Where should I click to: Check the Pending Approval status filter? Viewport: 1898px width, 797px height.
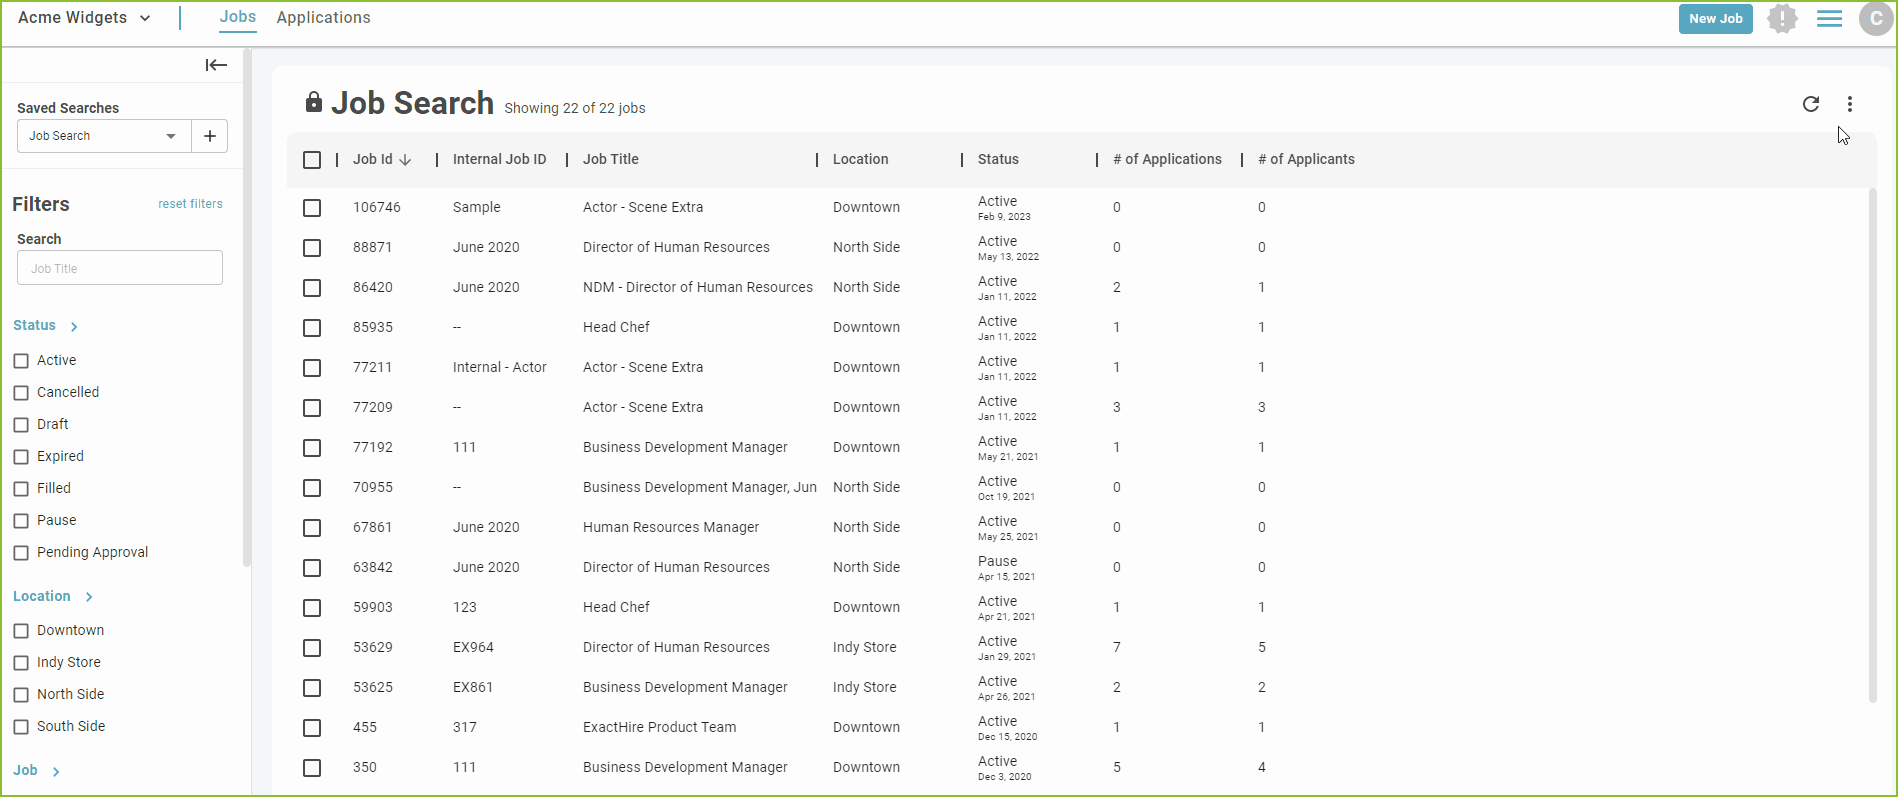pyautogui.click(x=21, y=553)
